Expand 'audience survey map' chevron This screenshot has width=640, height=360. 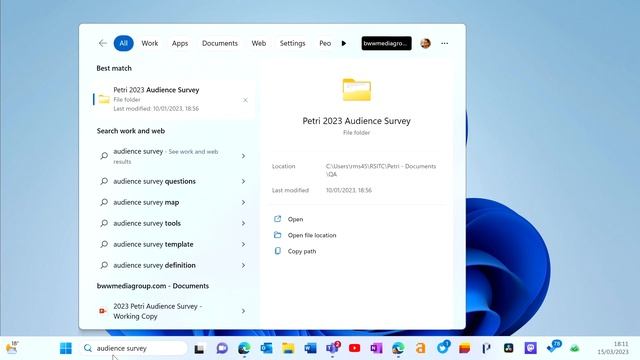(243, 202)
